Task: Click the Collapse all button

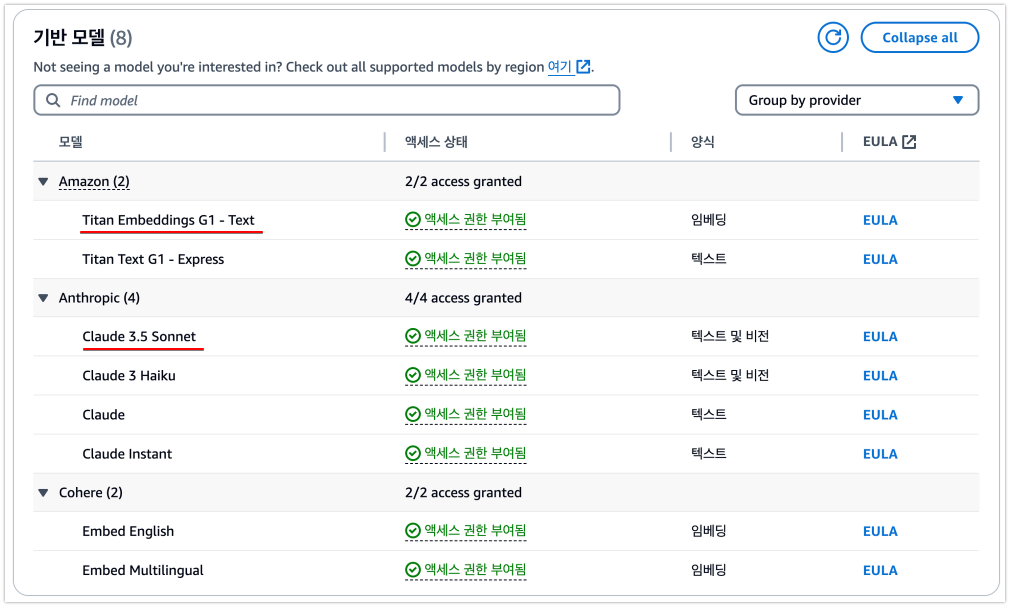Action: (920, 37)
